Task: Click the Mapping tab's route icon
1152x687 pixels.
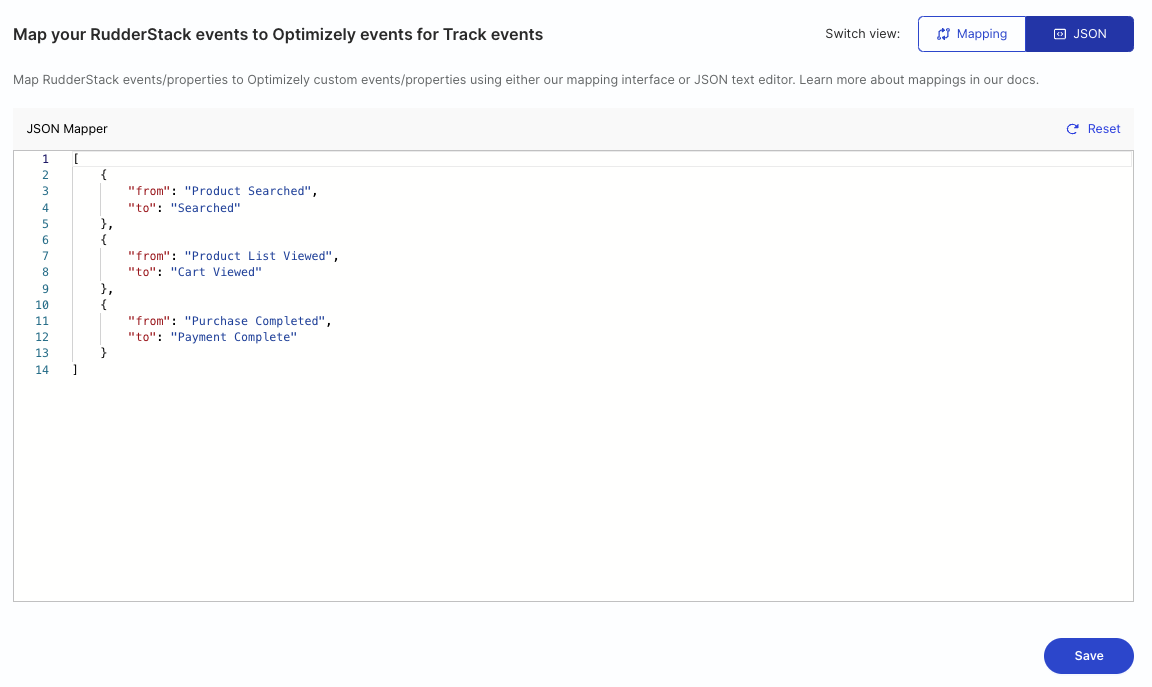Action: (943, 34)
